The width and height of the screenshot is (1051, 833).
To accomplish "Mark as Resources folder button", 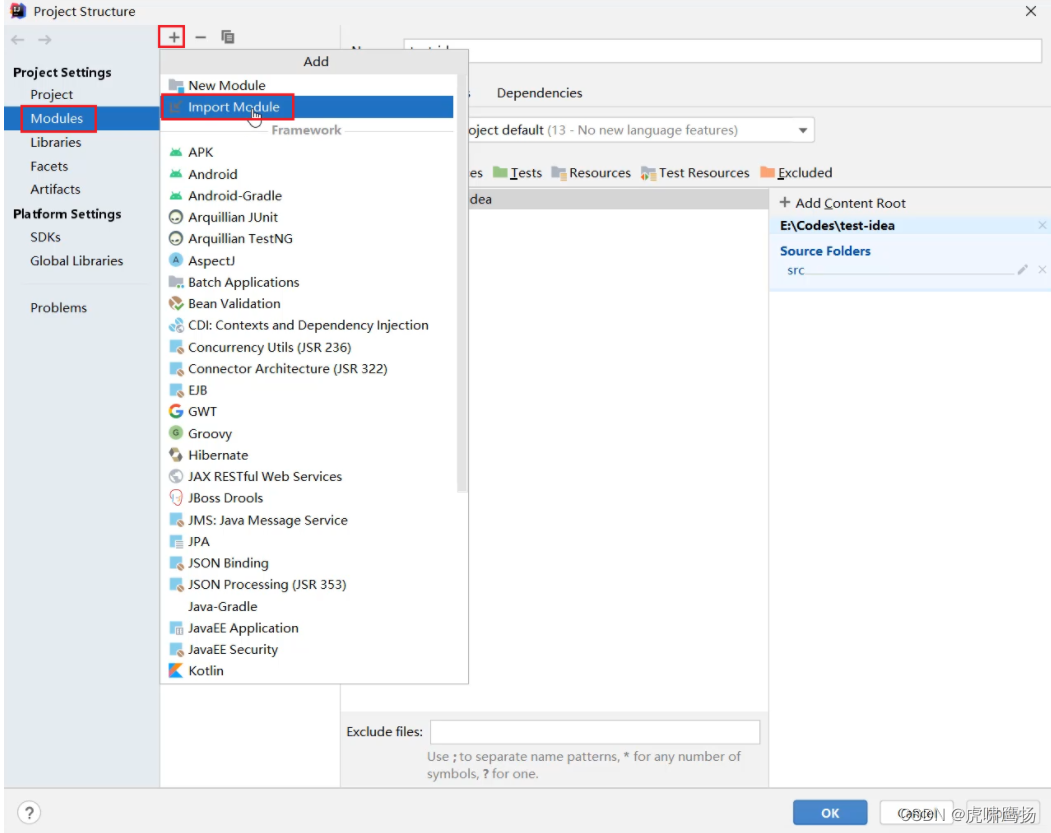I will (x=591, y=172).
